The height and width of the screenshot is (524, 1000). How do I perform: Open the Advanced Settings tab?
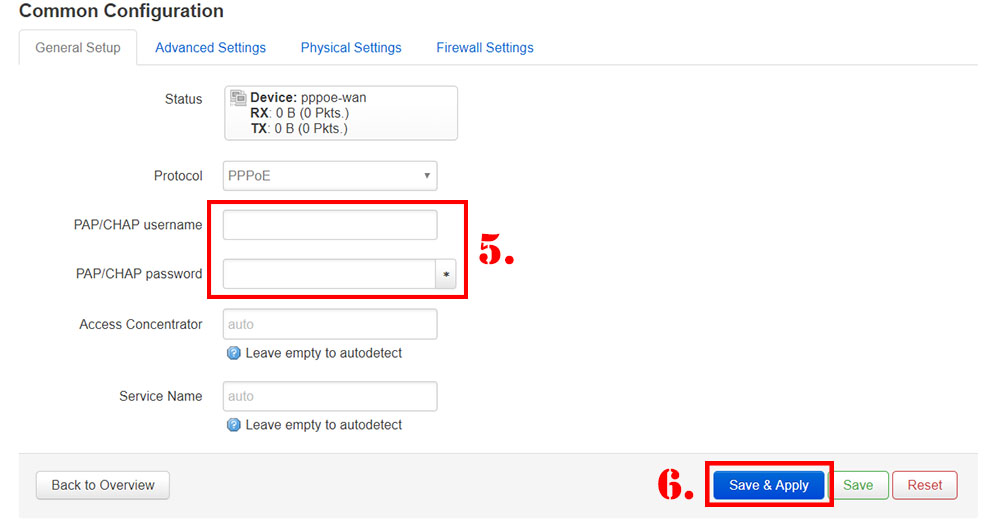pyautogui.click(x=210, y=48)
